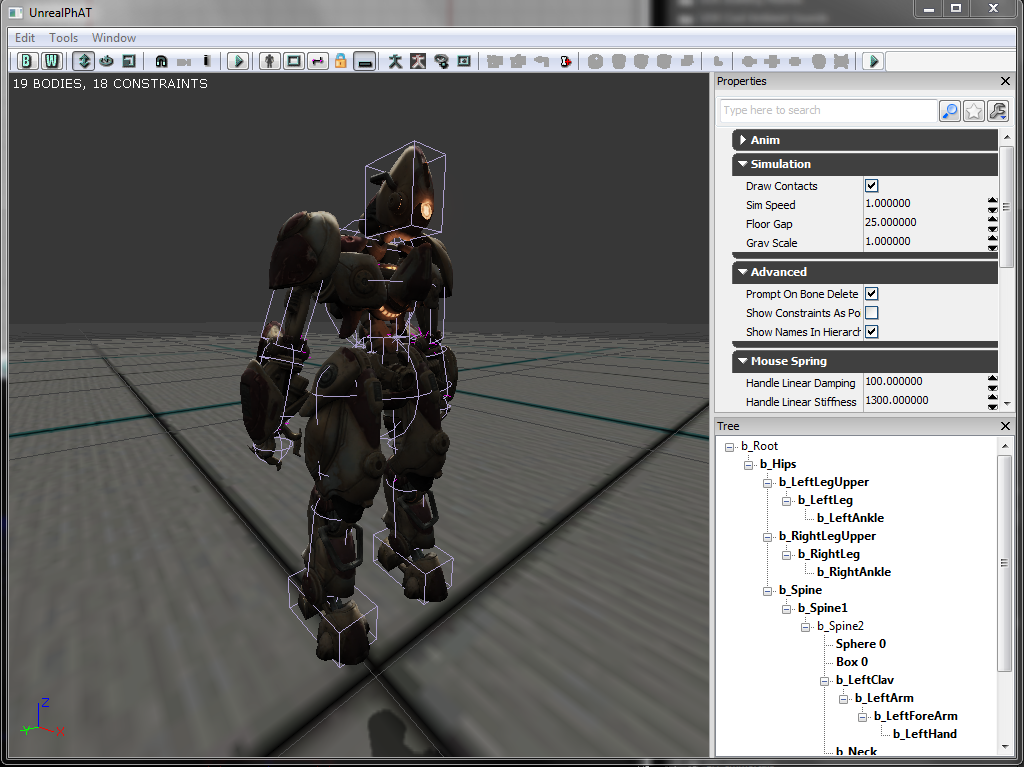Click the W world space button
1024x767 pixels.
click(50, 61)
